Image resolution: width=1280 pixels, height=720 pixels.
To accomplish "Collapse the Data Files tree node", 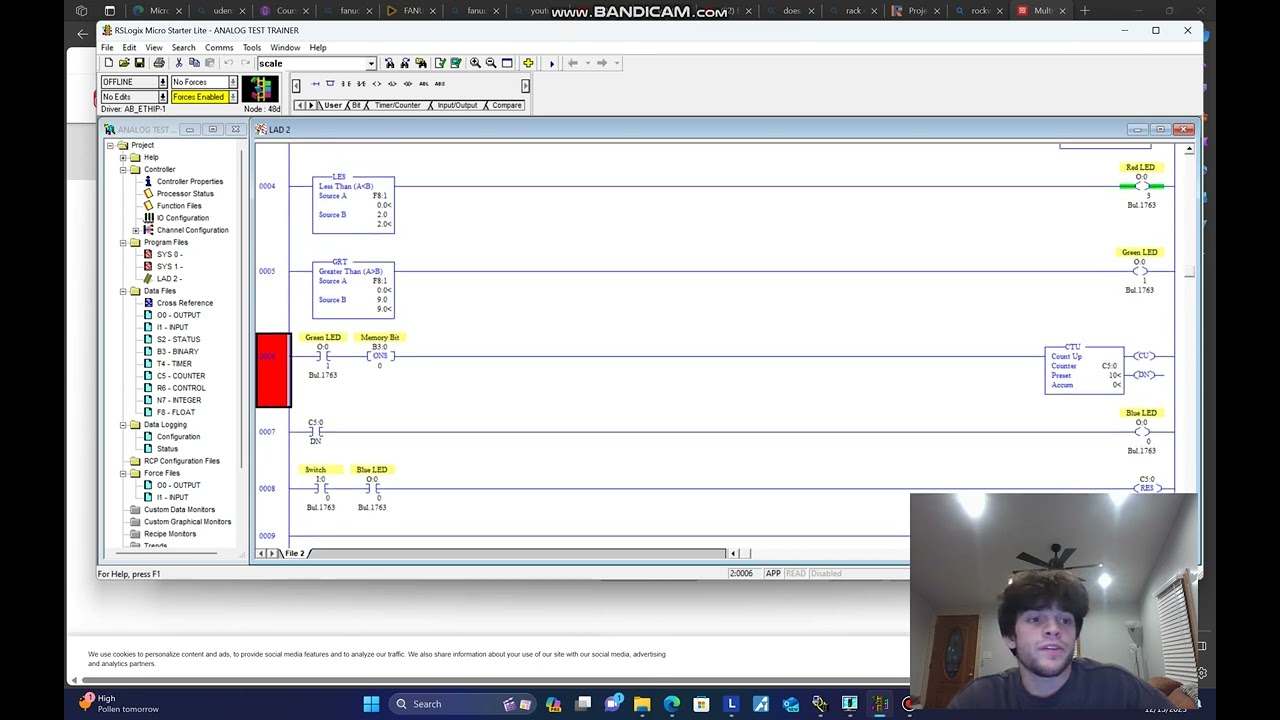I will click(x=123, y=291).
